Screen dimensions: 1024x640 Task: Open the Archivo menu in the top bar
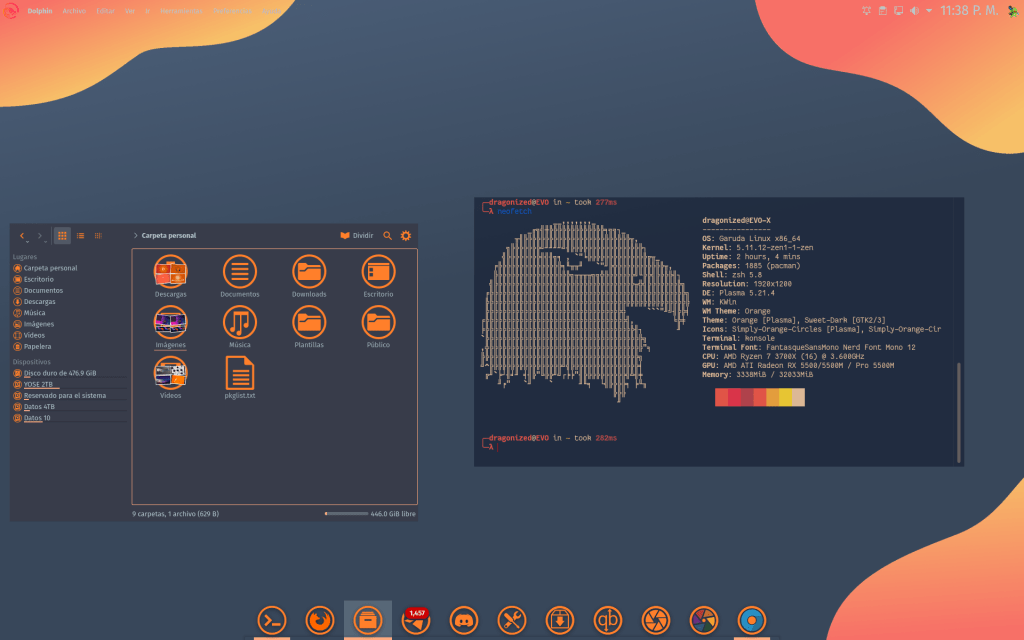click(x=74, y=10)
